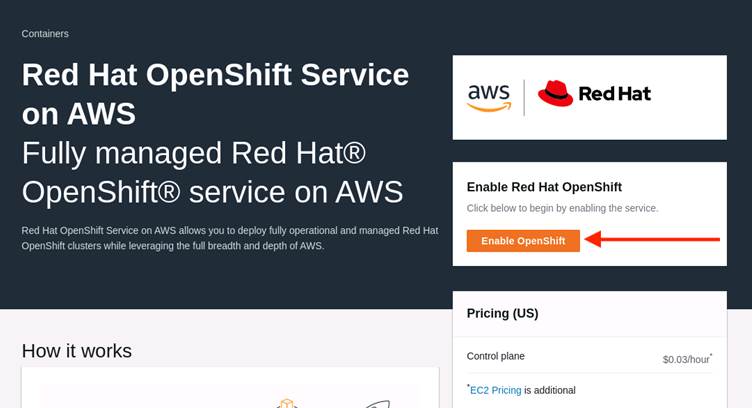Click the $0.03/hour price value
The image size is (752, 408).
(686, 359)
